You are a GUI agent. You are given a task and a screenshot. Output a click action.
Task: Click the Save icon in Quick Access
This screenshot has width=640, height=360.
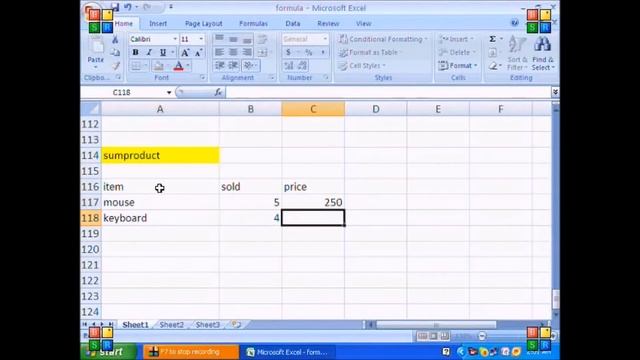(115, 7)
